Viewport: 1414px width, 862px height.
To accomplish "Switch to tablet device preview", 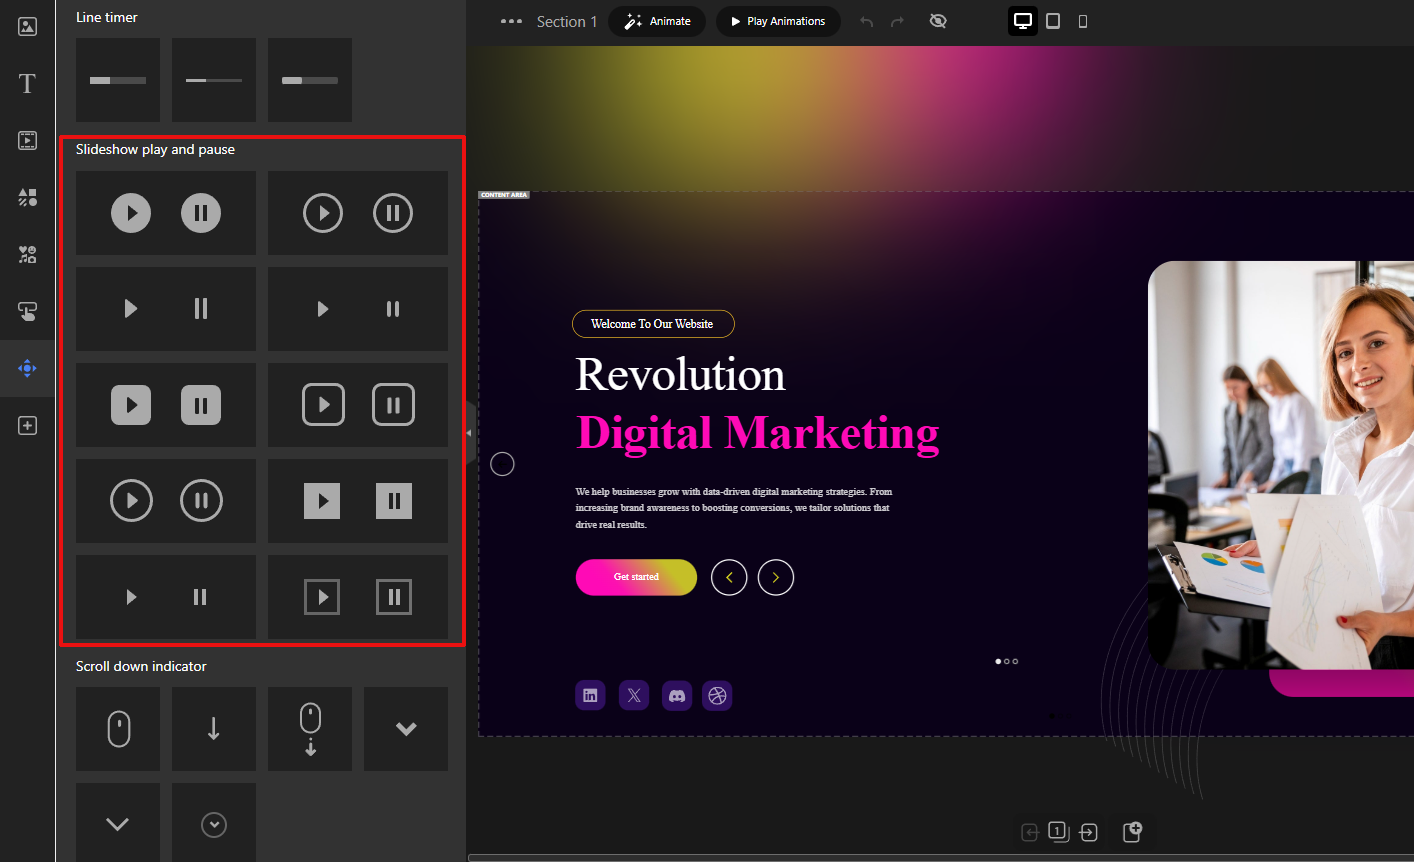I will [x=1053, y=21].
